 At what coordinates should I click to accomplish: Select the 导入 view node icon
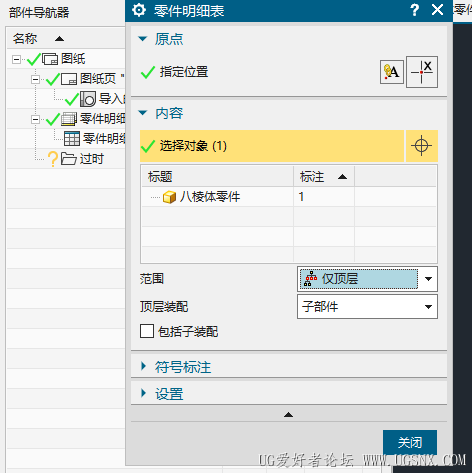[88, 99]
